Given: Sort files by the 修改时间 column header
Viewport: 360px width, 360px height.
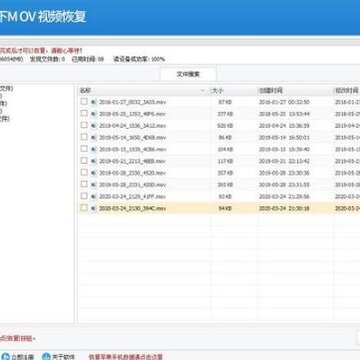Looking at the screenshot, I should click(347, 91).
